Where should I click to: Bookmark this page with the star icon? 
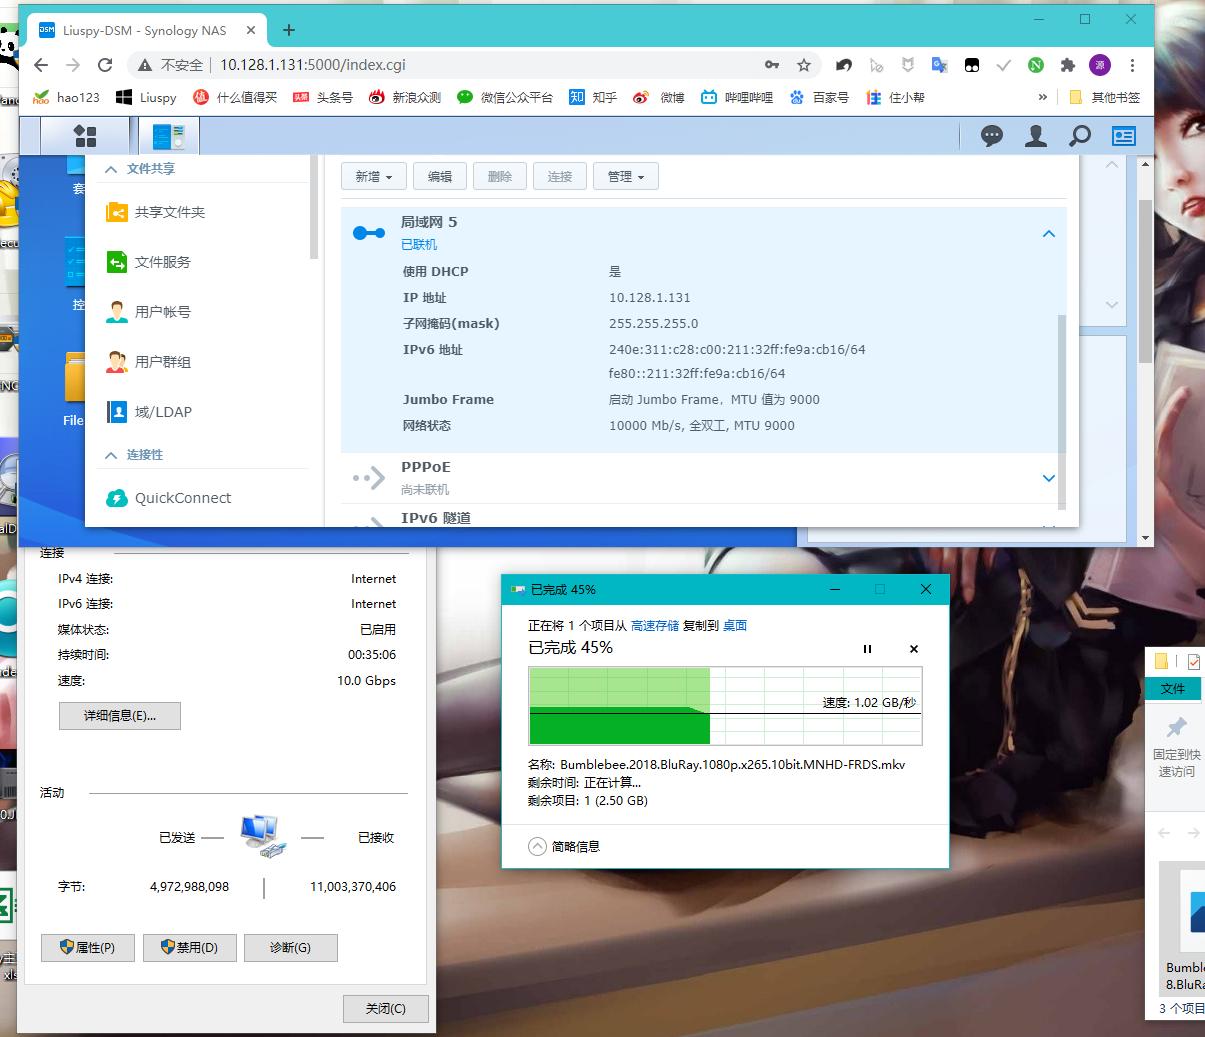click(804, 65)
